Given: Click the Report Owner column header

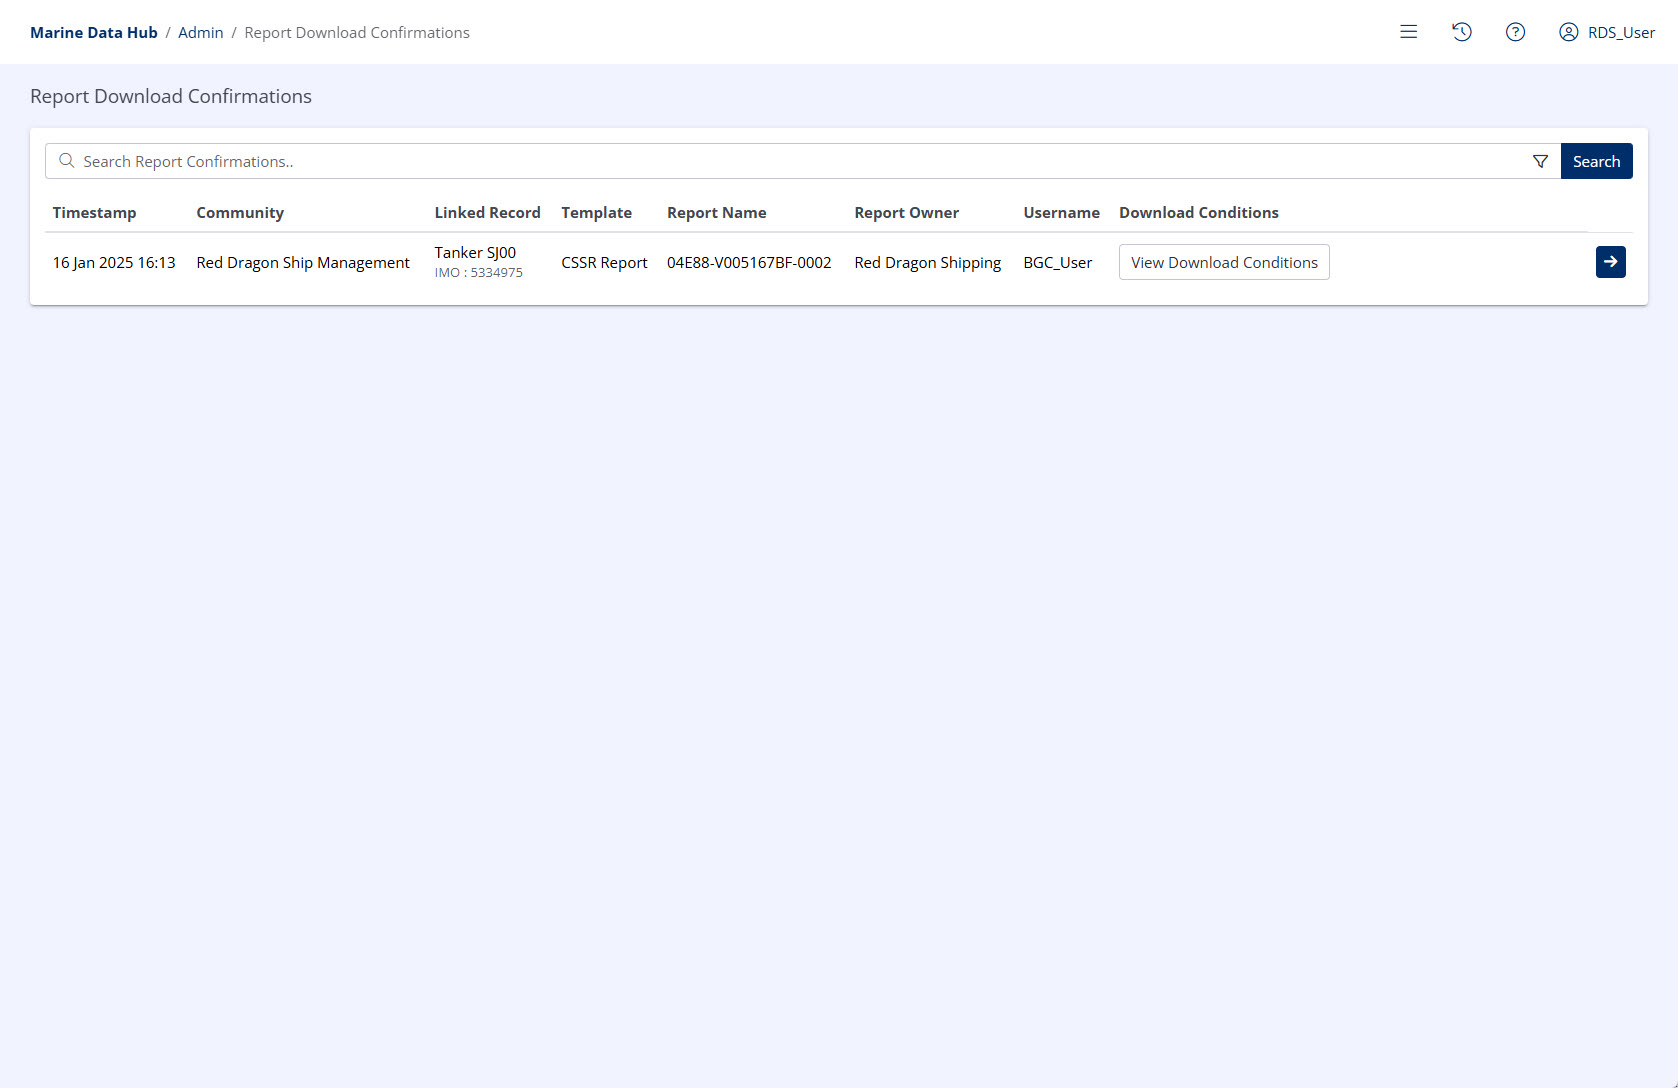Looking at the screenshot, I should tap(906, 212).
